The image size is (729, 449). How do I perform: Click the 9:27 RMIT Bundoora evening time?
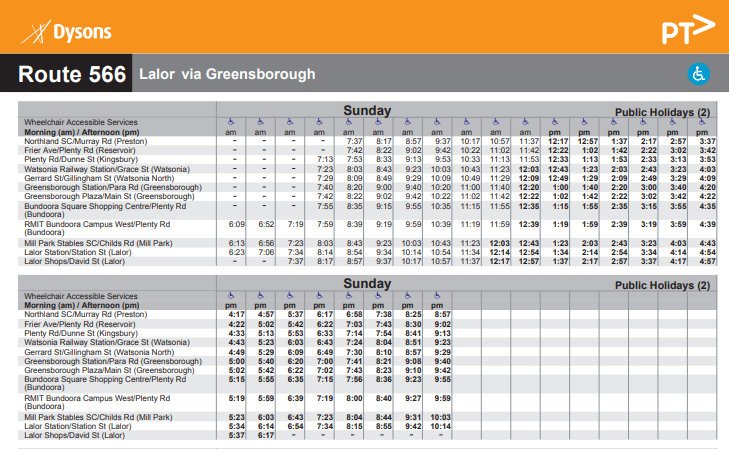[413, 398]
